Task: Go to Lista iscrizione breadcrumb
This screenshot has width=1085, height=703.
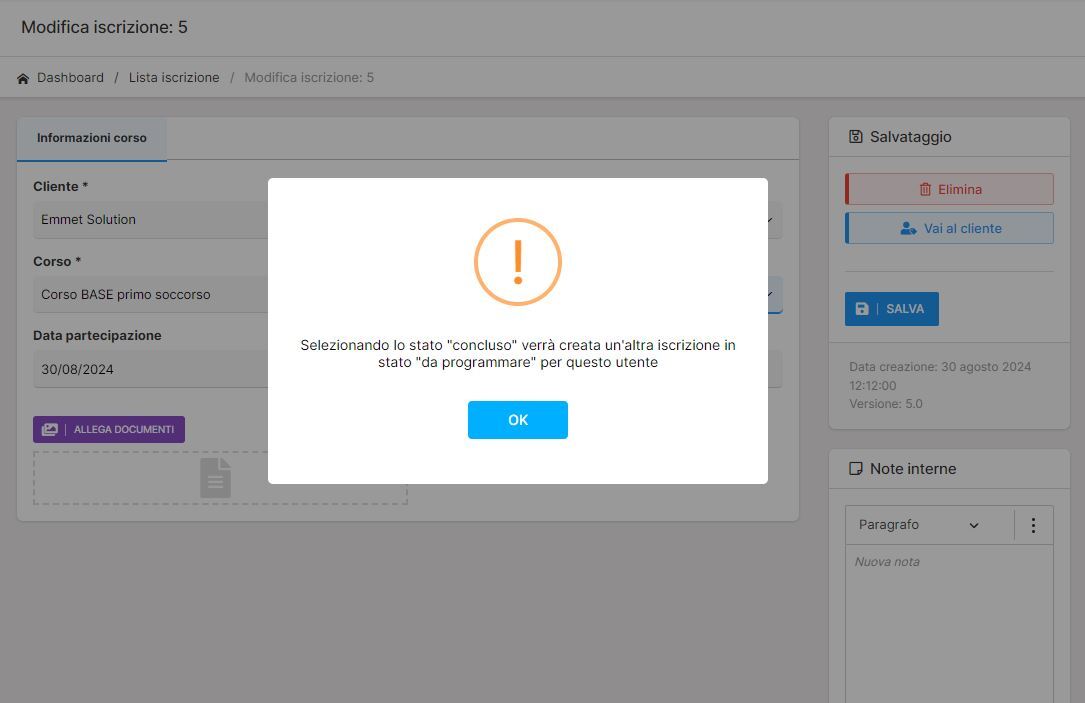Action: tap(174, 78)
